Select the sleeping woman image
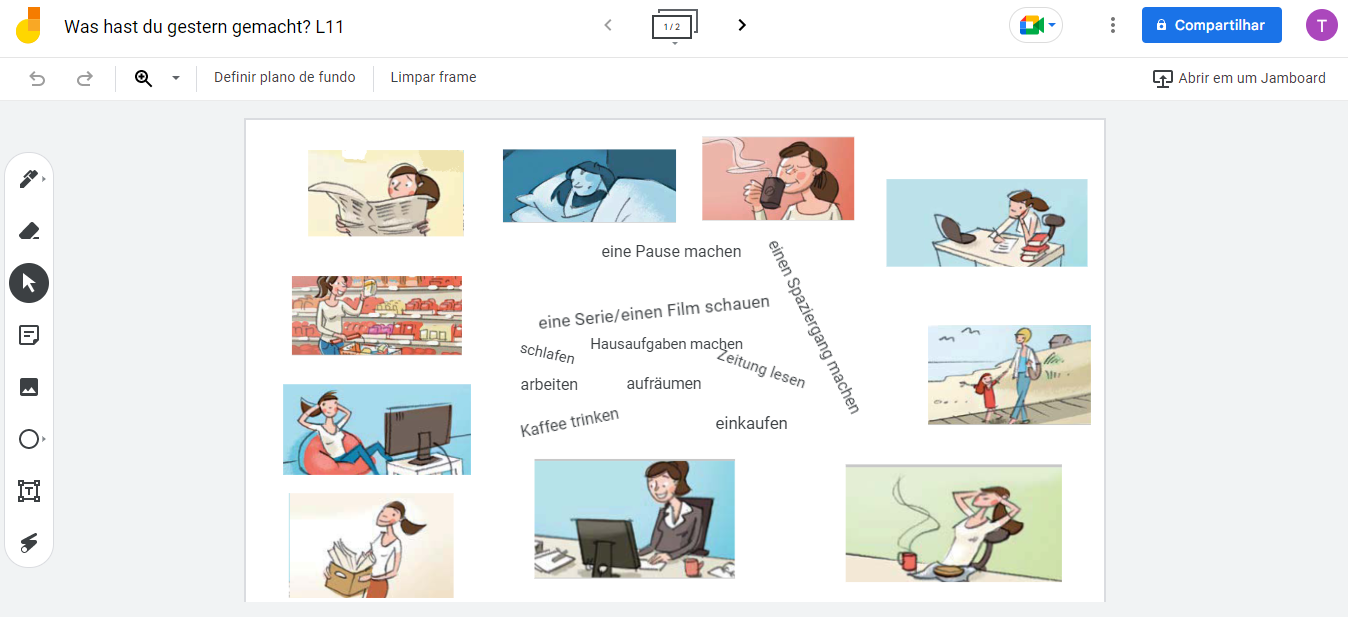 coord(589,186)
